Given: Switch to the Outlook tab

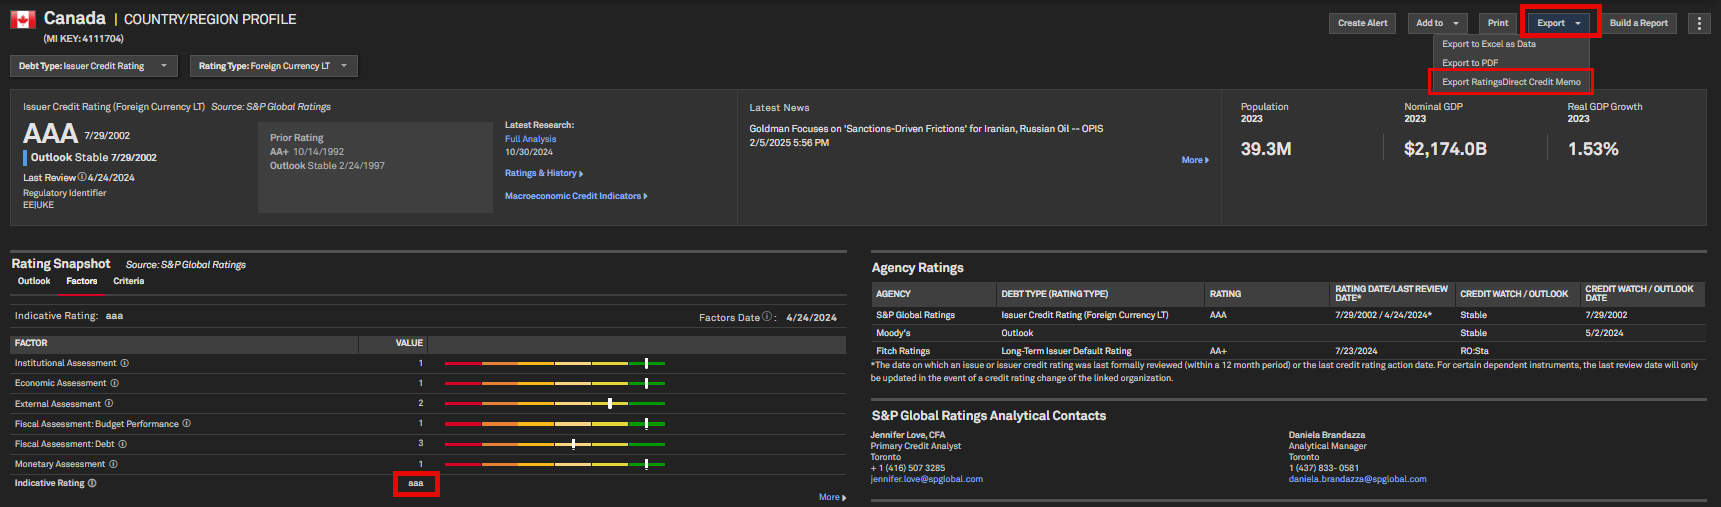Looking at the screenshot, I should 34,281.
